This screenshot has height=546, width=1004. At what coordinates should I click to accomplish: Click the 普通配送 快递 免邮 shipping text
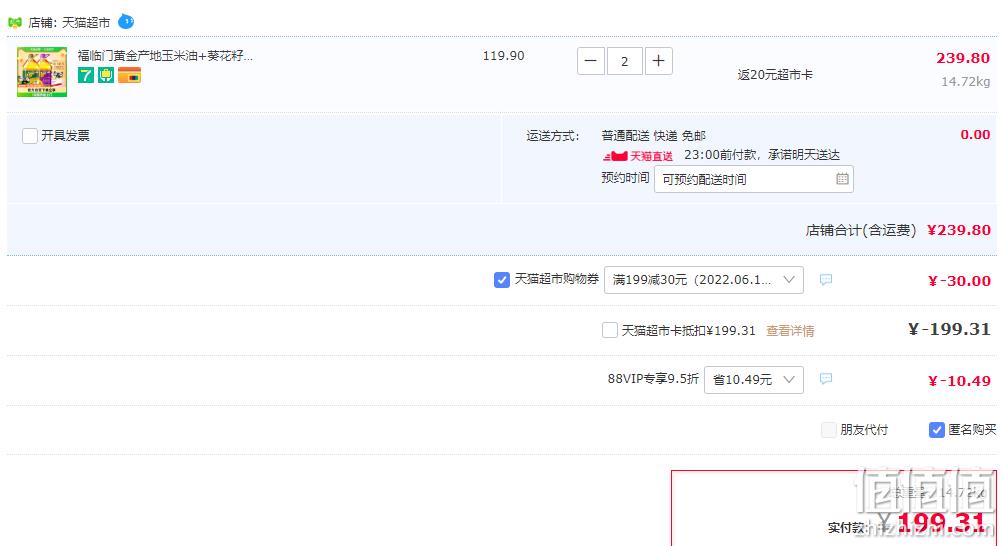point(653,136)
